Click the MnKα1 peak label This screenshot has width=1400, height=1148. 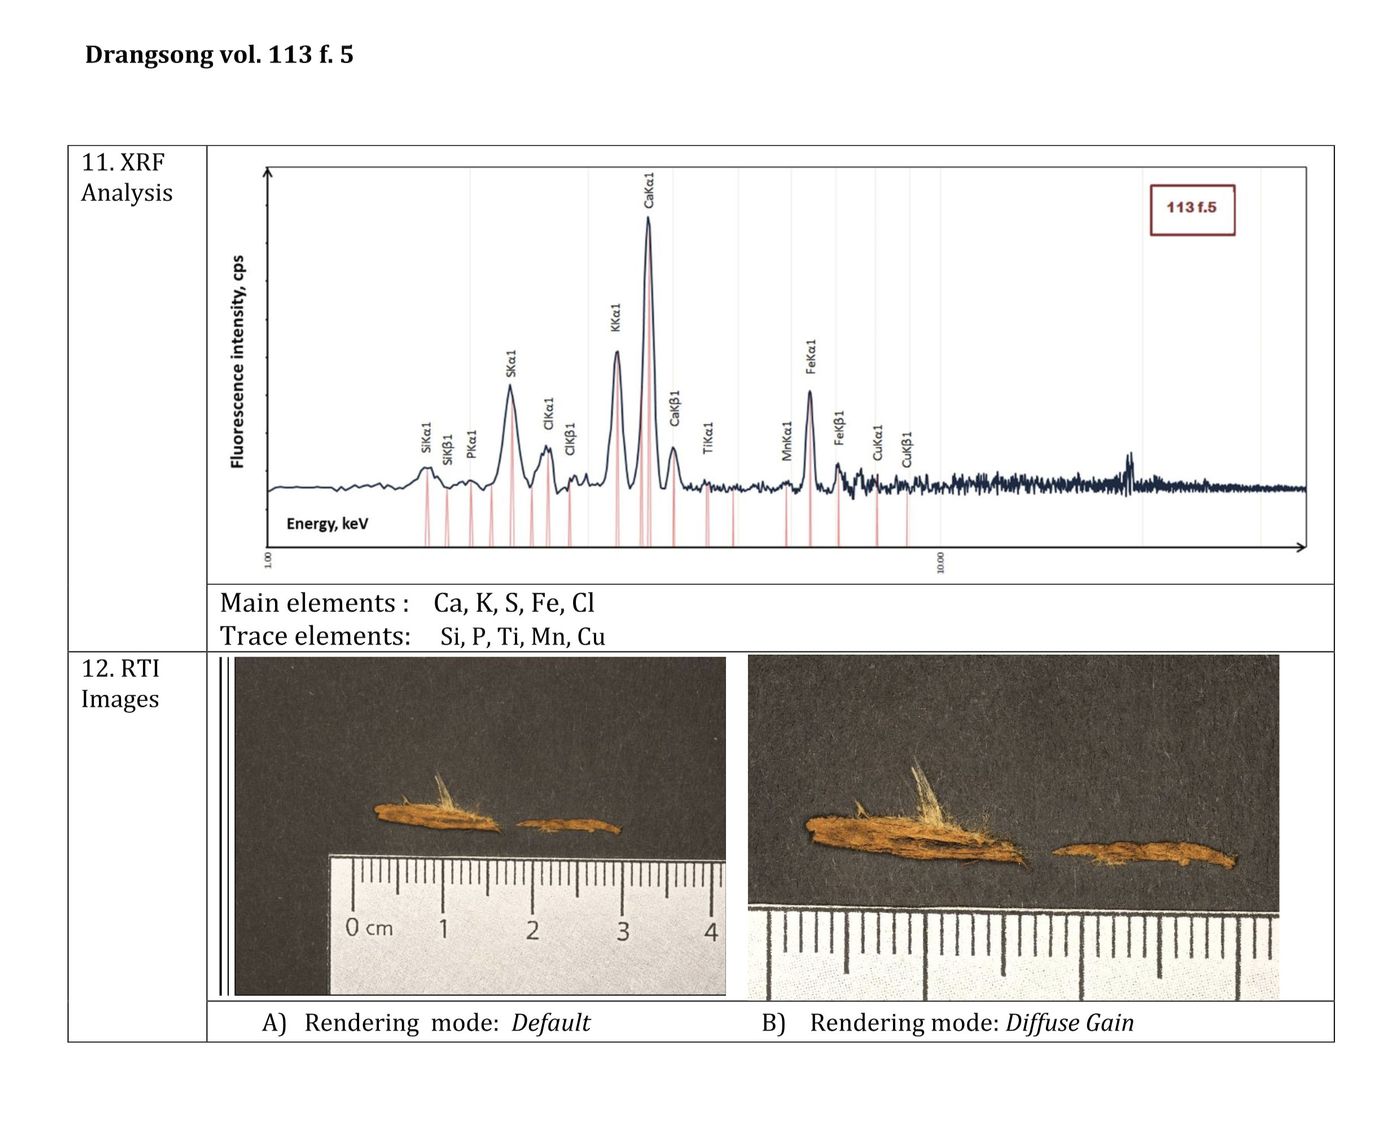coord(787,440)
